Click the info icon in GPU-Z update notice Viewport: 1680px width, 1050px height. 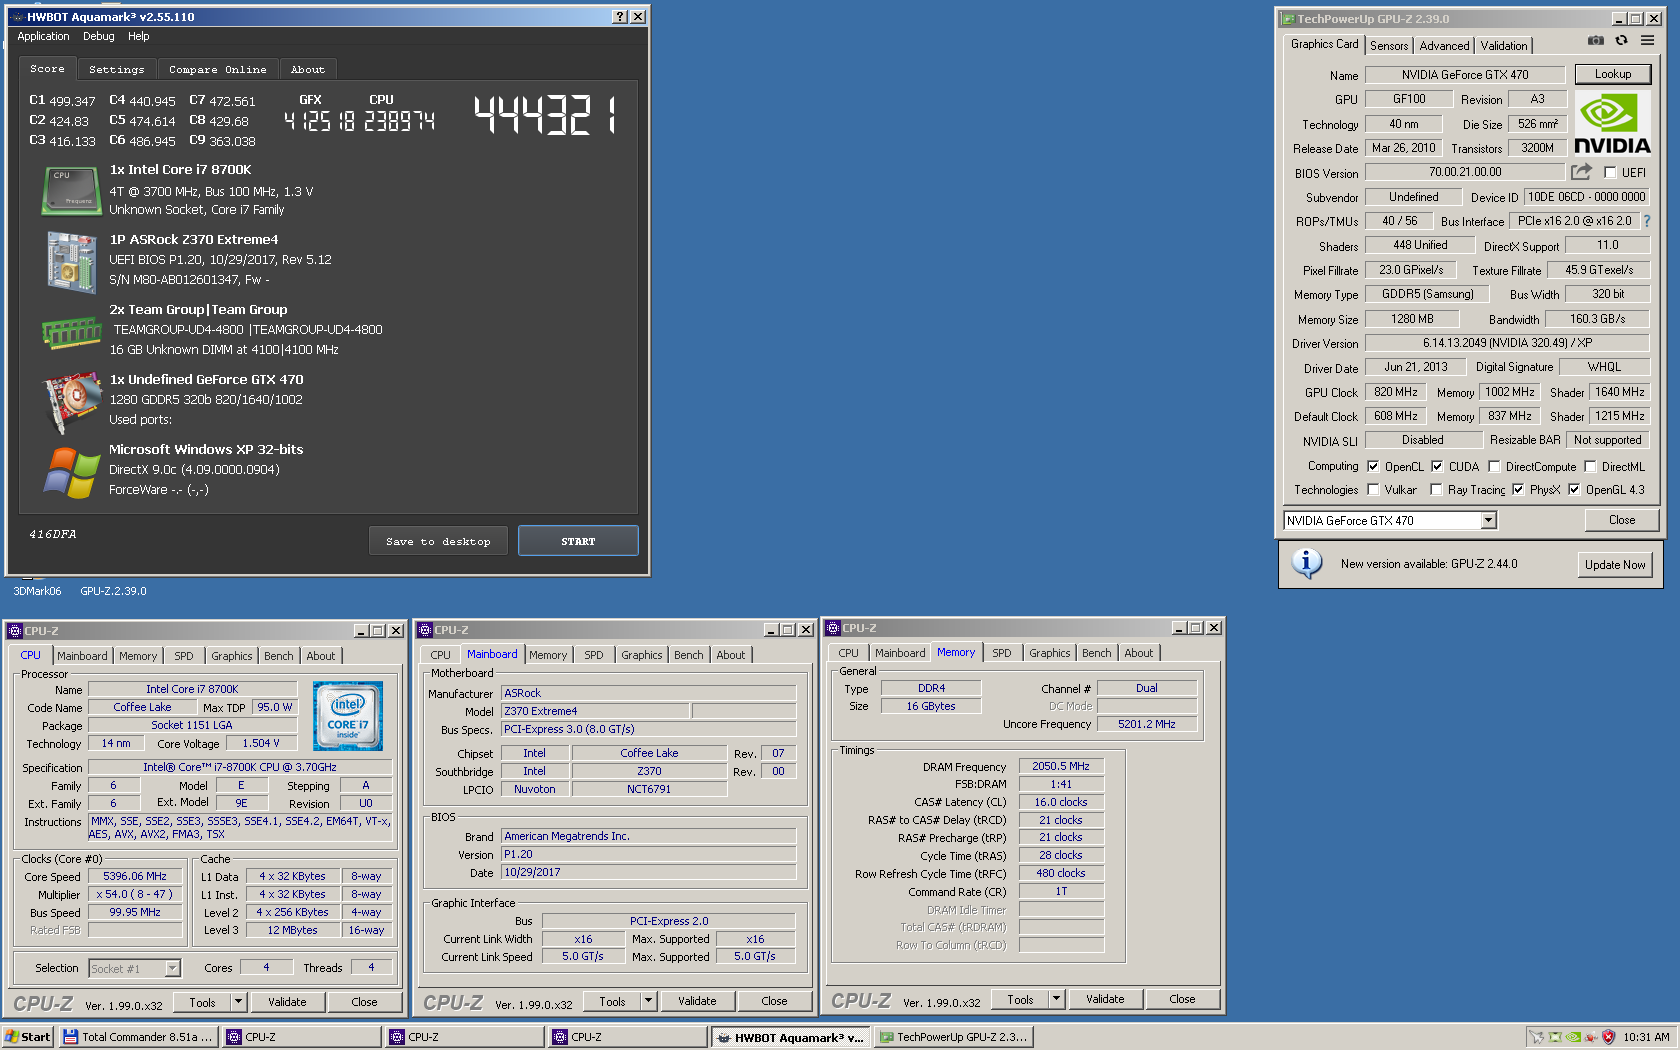pyautogui.click(x=1307, y=563)
